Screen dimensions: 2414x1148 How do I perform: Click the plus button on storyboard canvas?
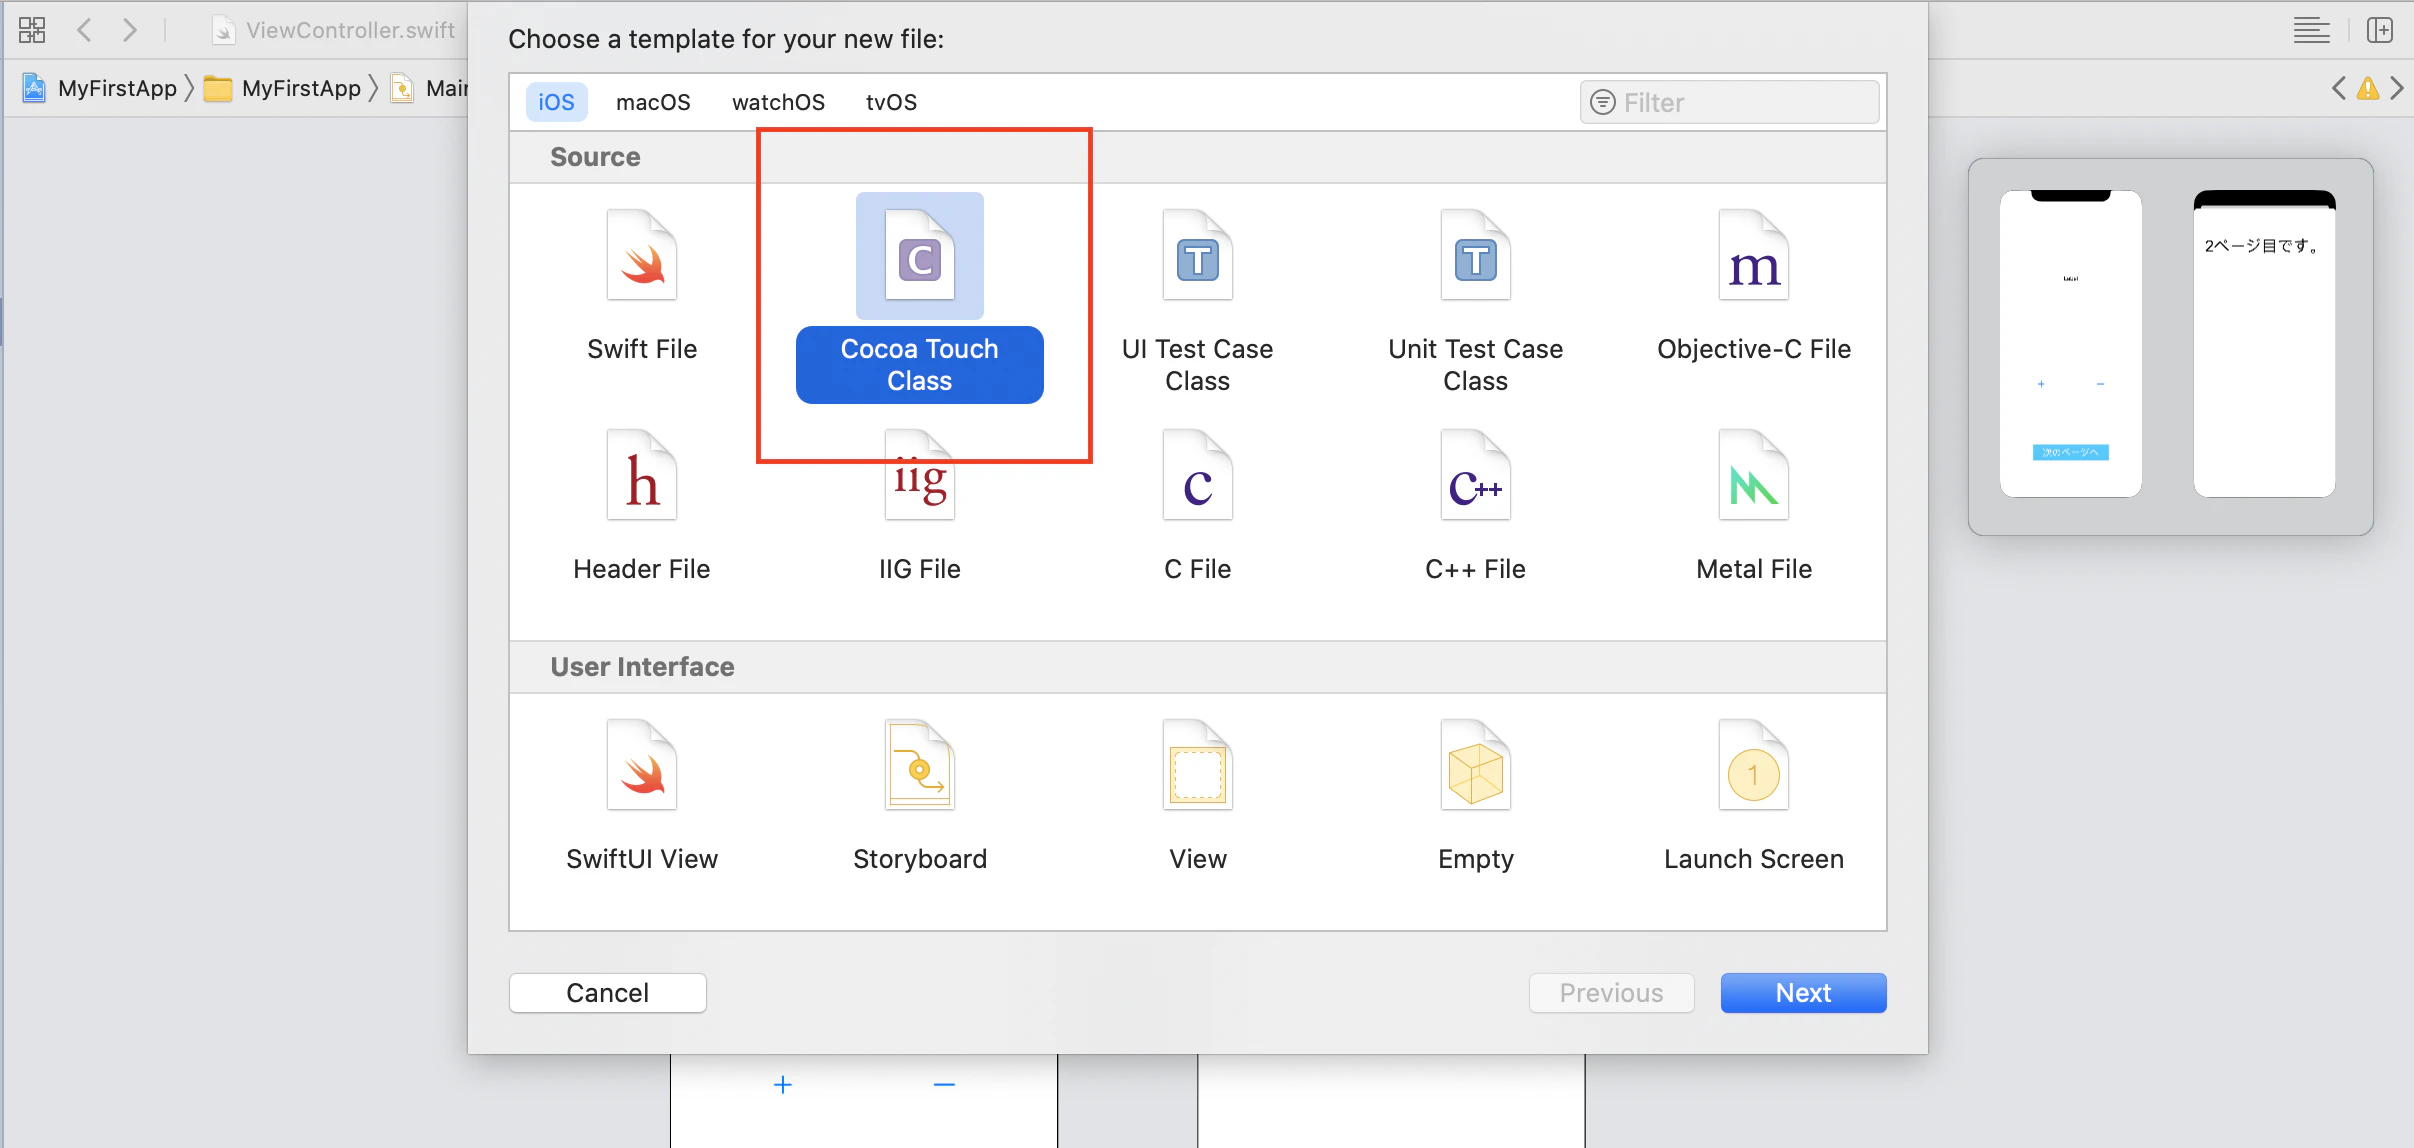pyautogui.click(x=783, y=1084)
